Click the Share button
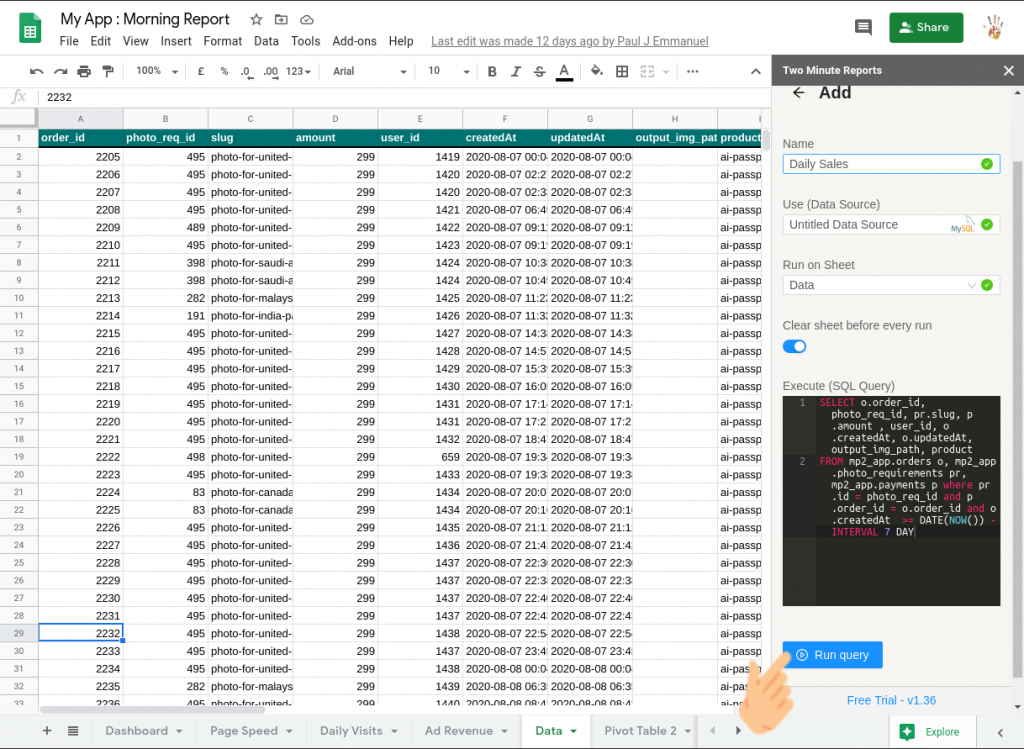The image size is (1024, 749). pos(926,27)
